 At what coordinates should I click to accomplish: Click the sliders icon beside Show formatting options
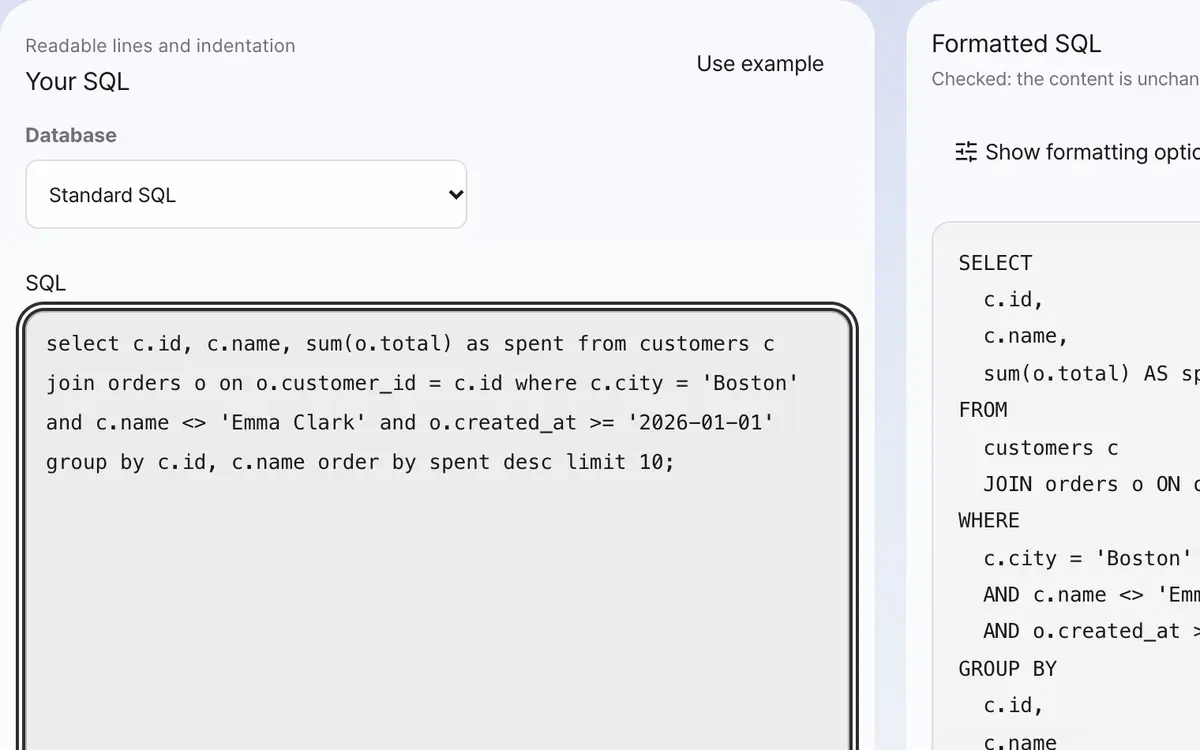point(966,152)
